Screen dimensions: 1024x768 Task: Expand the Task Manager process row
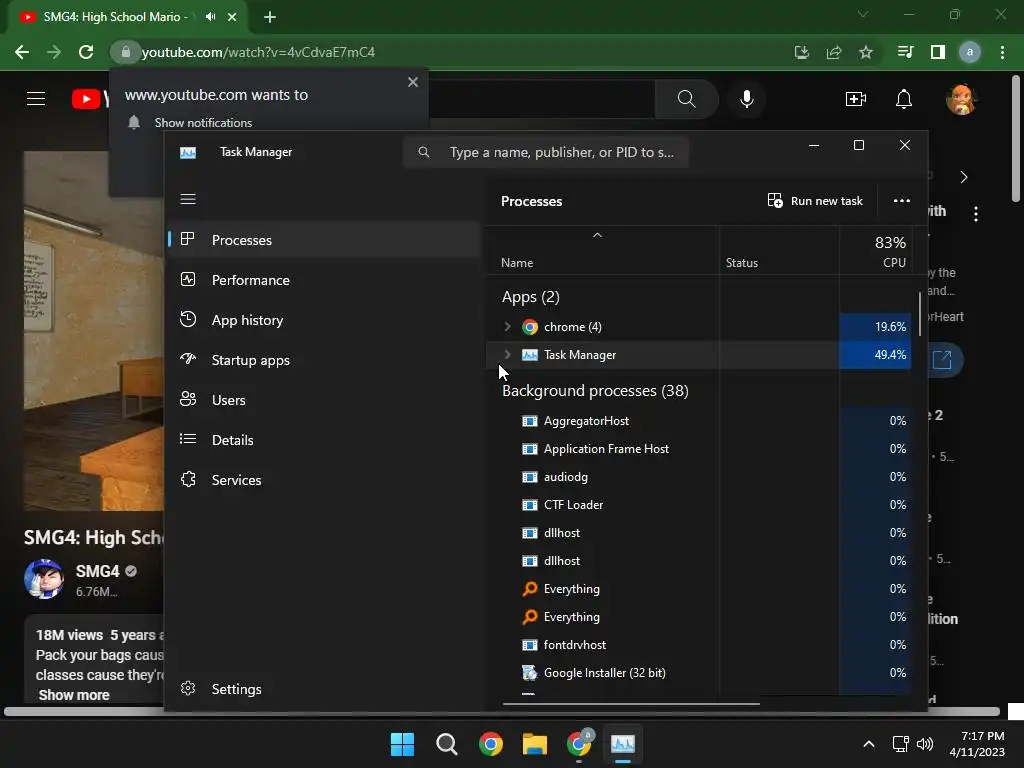[507, 355]
